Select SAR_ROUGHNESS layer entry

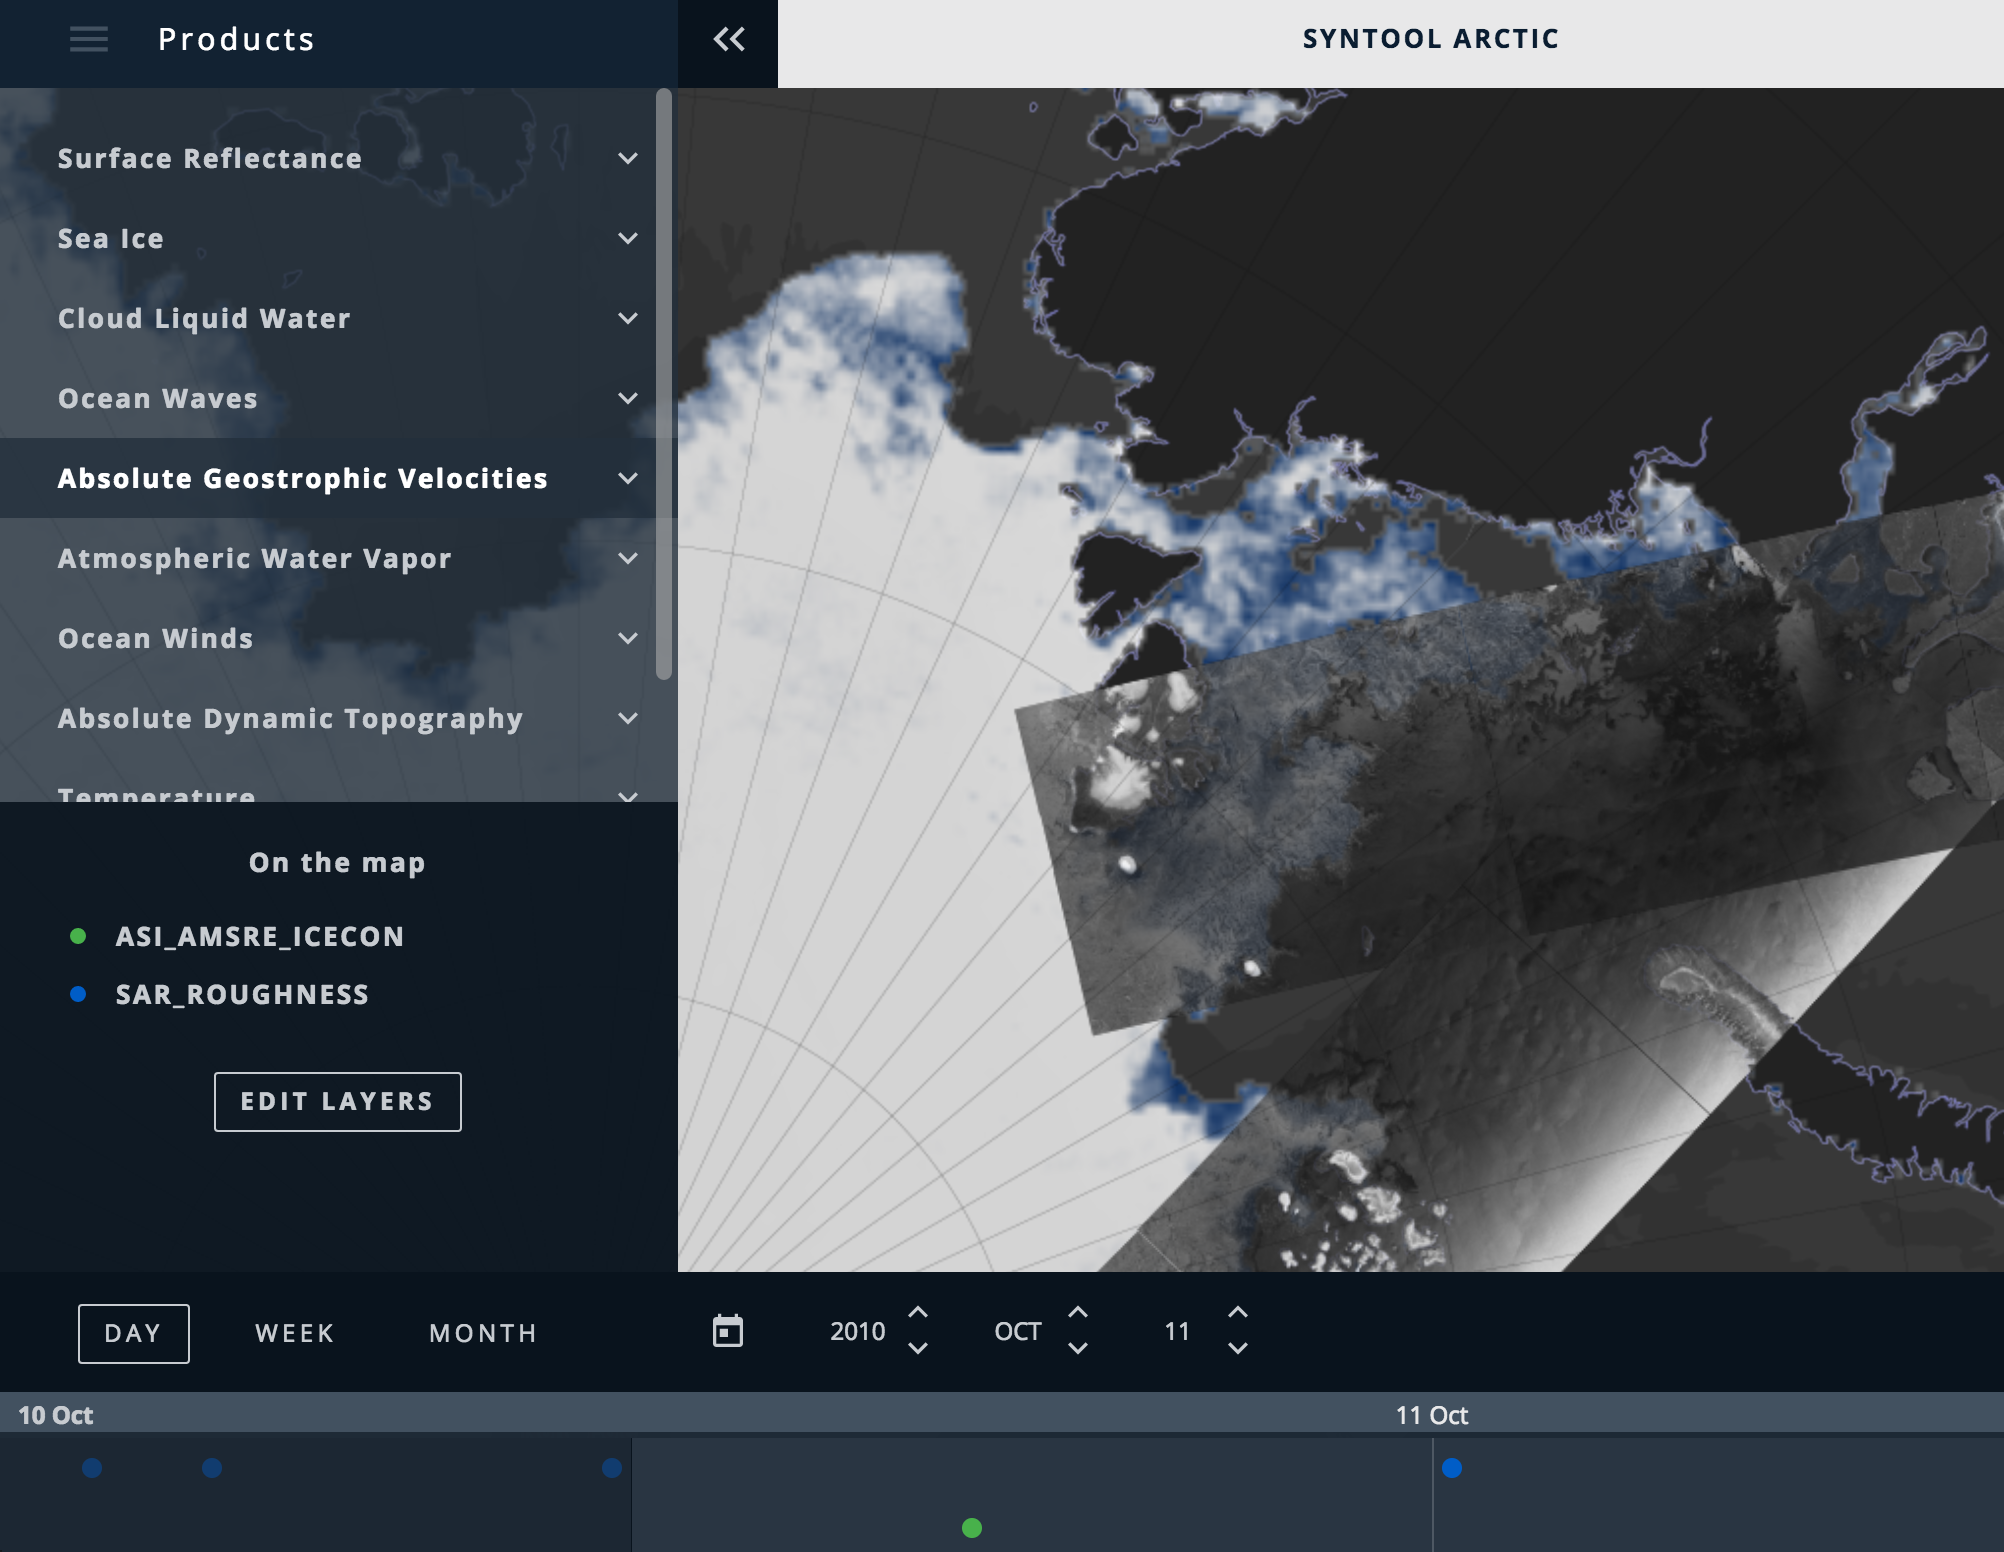click(x=243, y=994)
